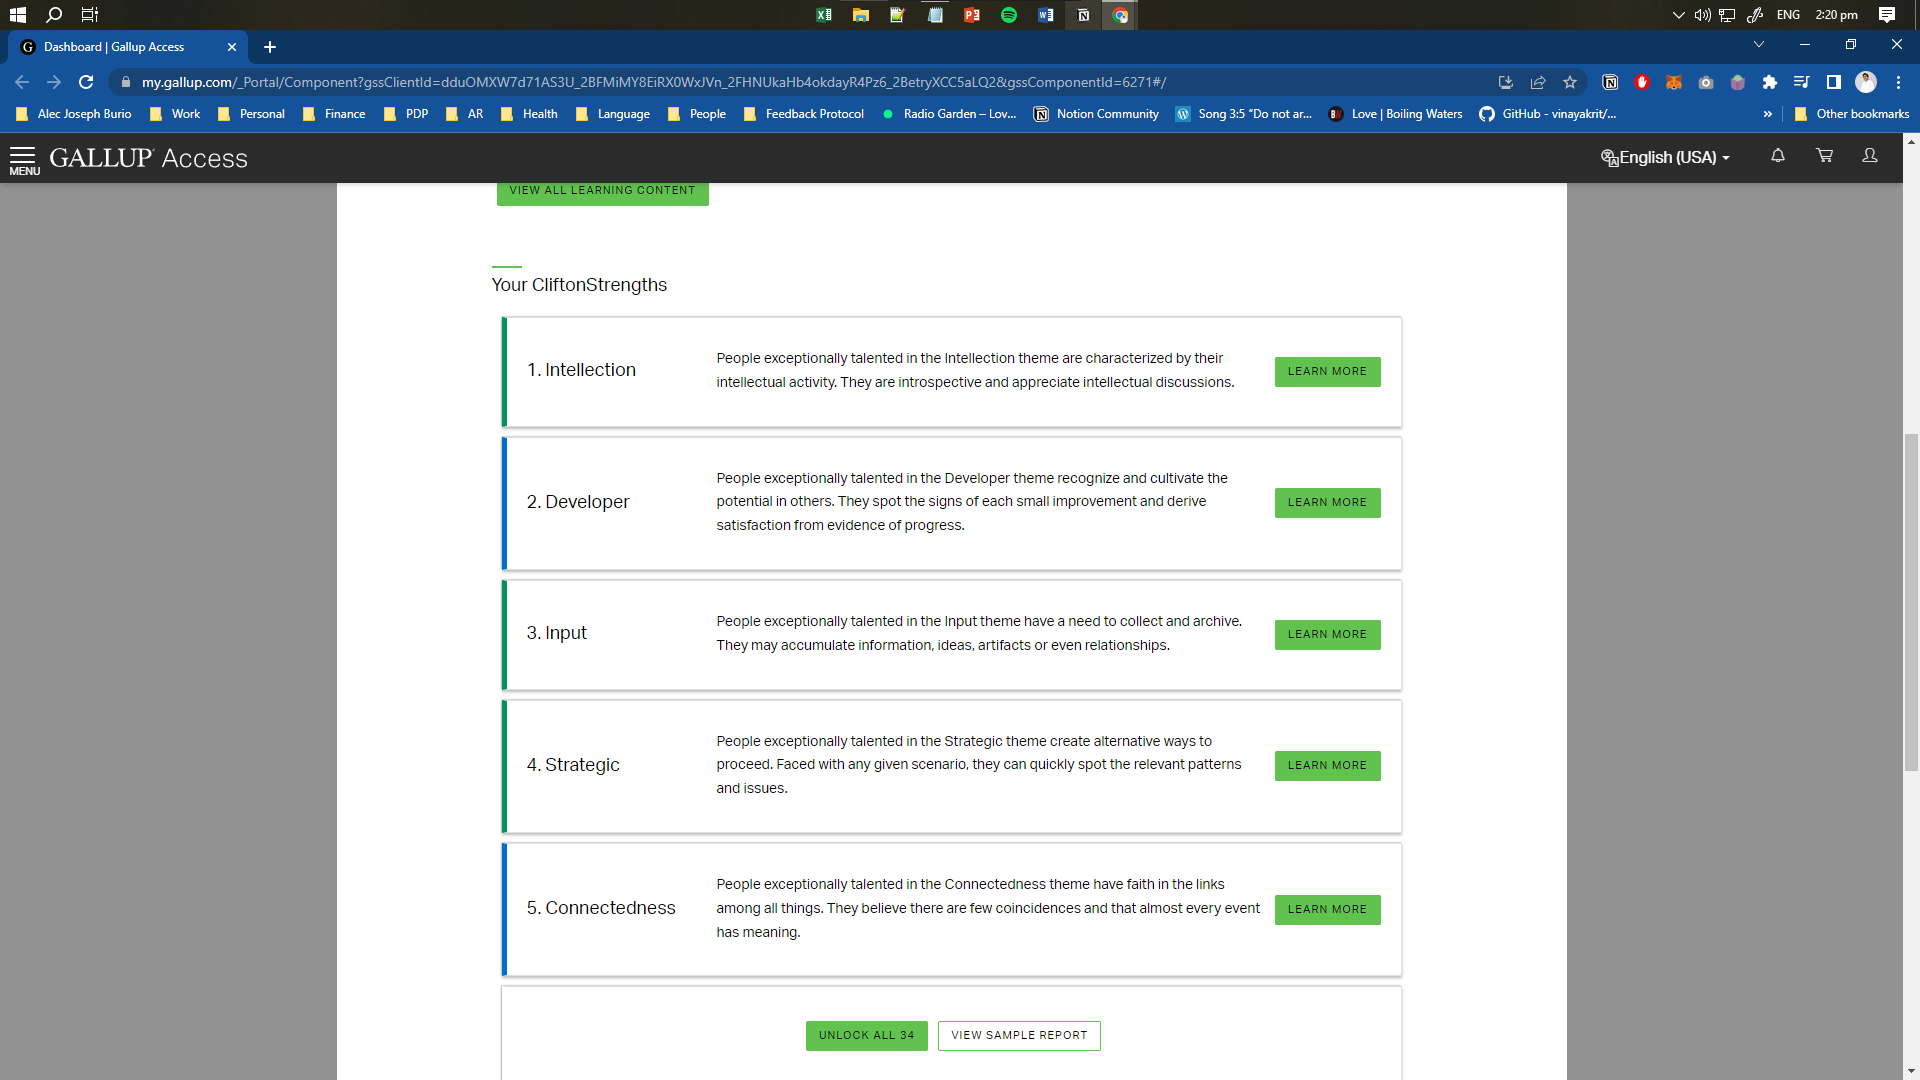Open the People bookmark folder
Viewport: 1920px width, 1080px height.
click(697, 114)
